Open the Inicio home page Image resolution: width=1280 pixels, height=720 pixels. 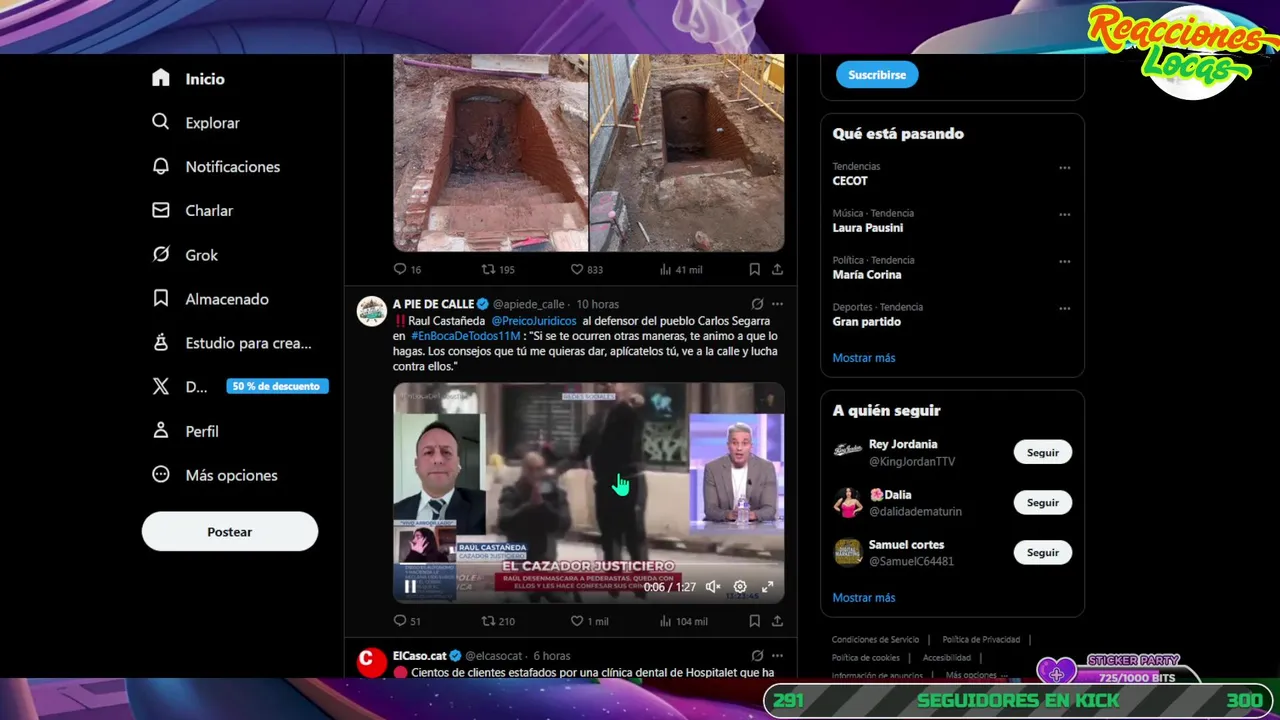pyautogui.click(x=188, y=79)
